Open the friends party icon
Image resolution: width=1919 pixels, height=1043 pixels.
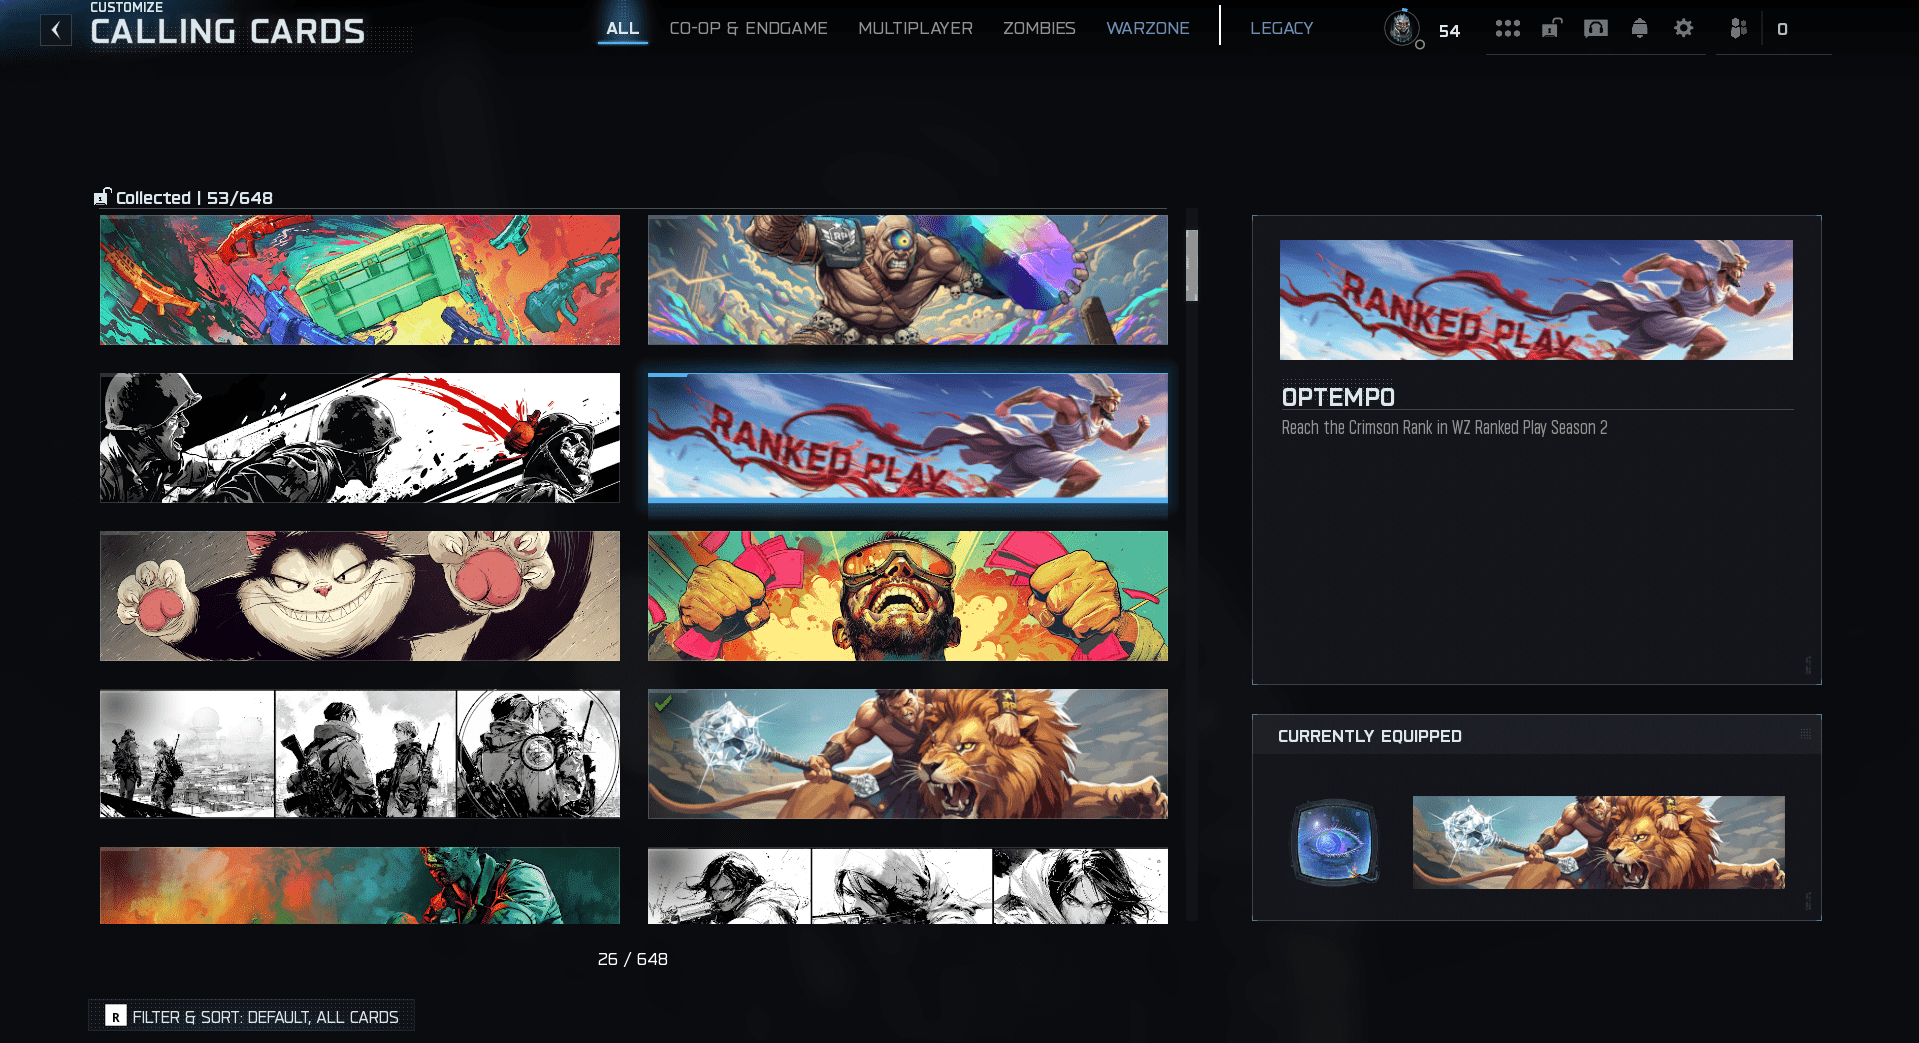pos(1739,29)
